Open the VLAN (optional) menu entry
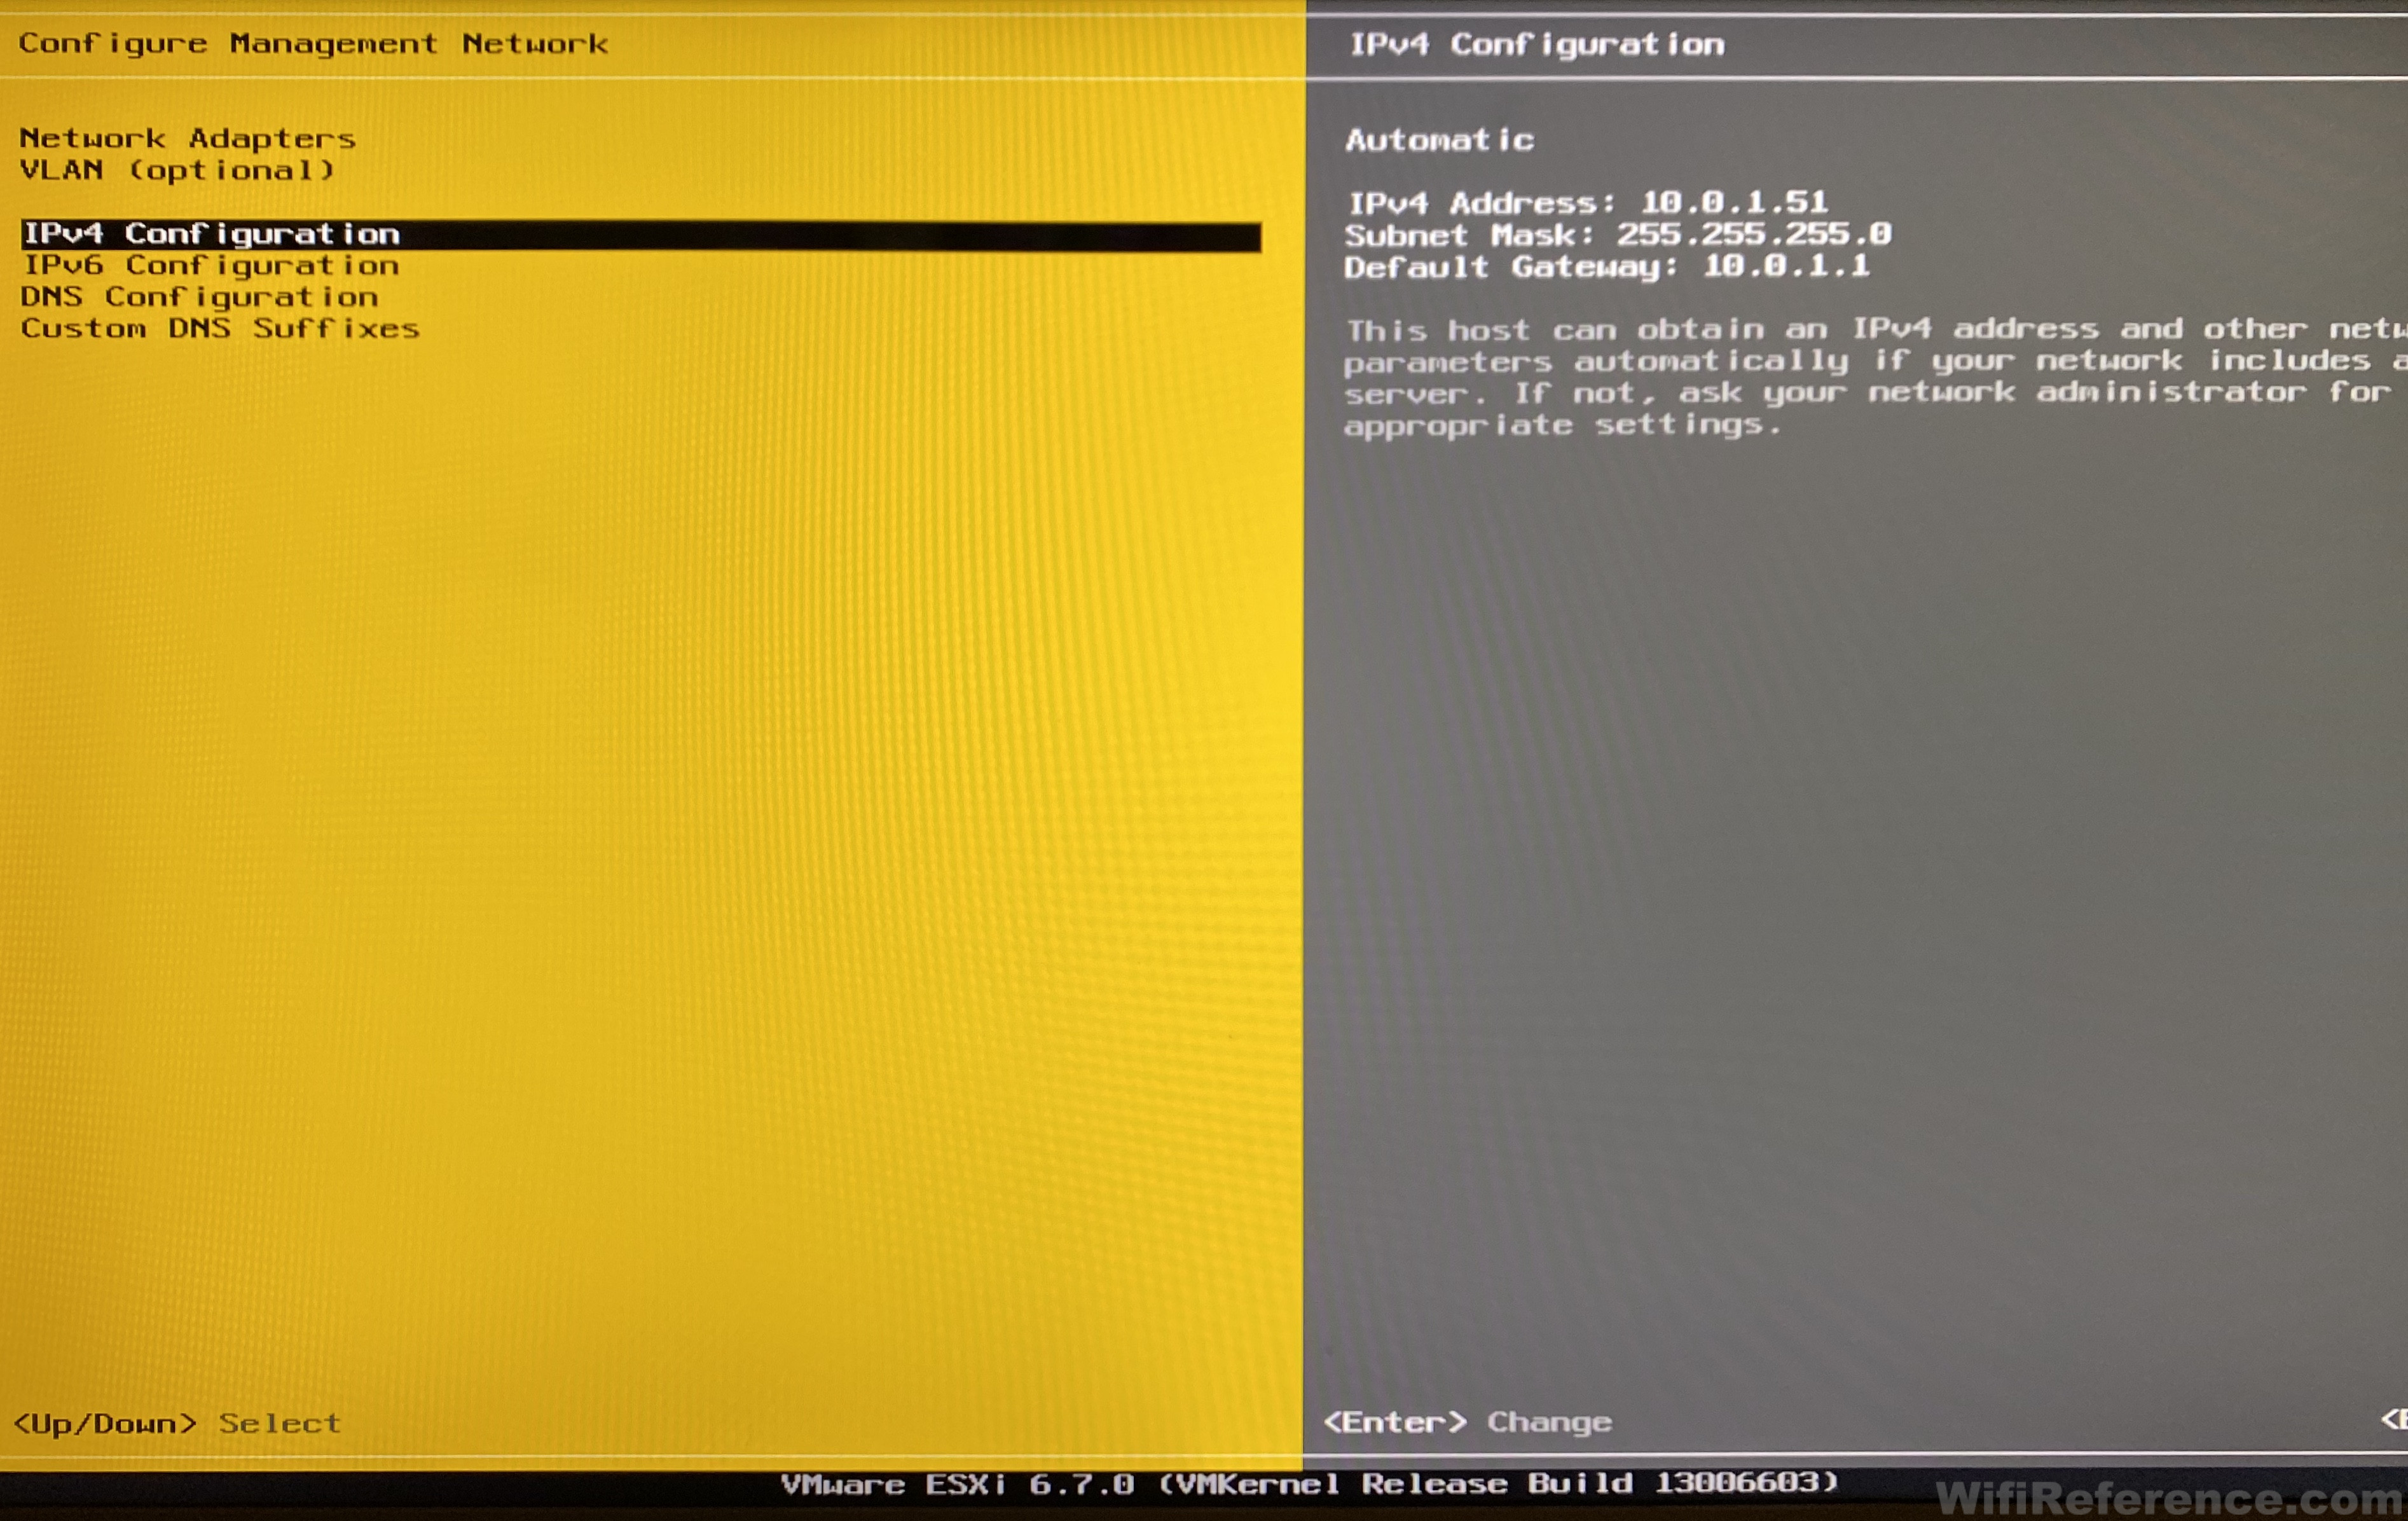2408x1521 pixels. (177, 170)
